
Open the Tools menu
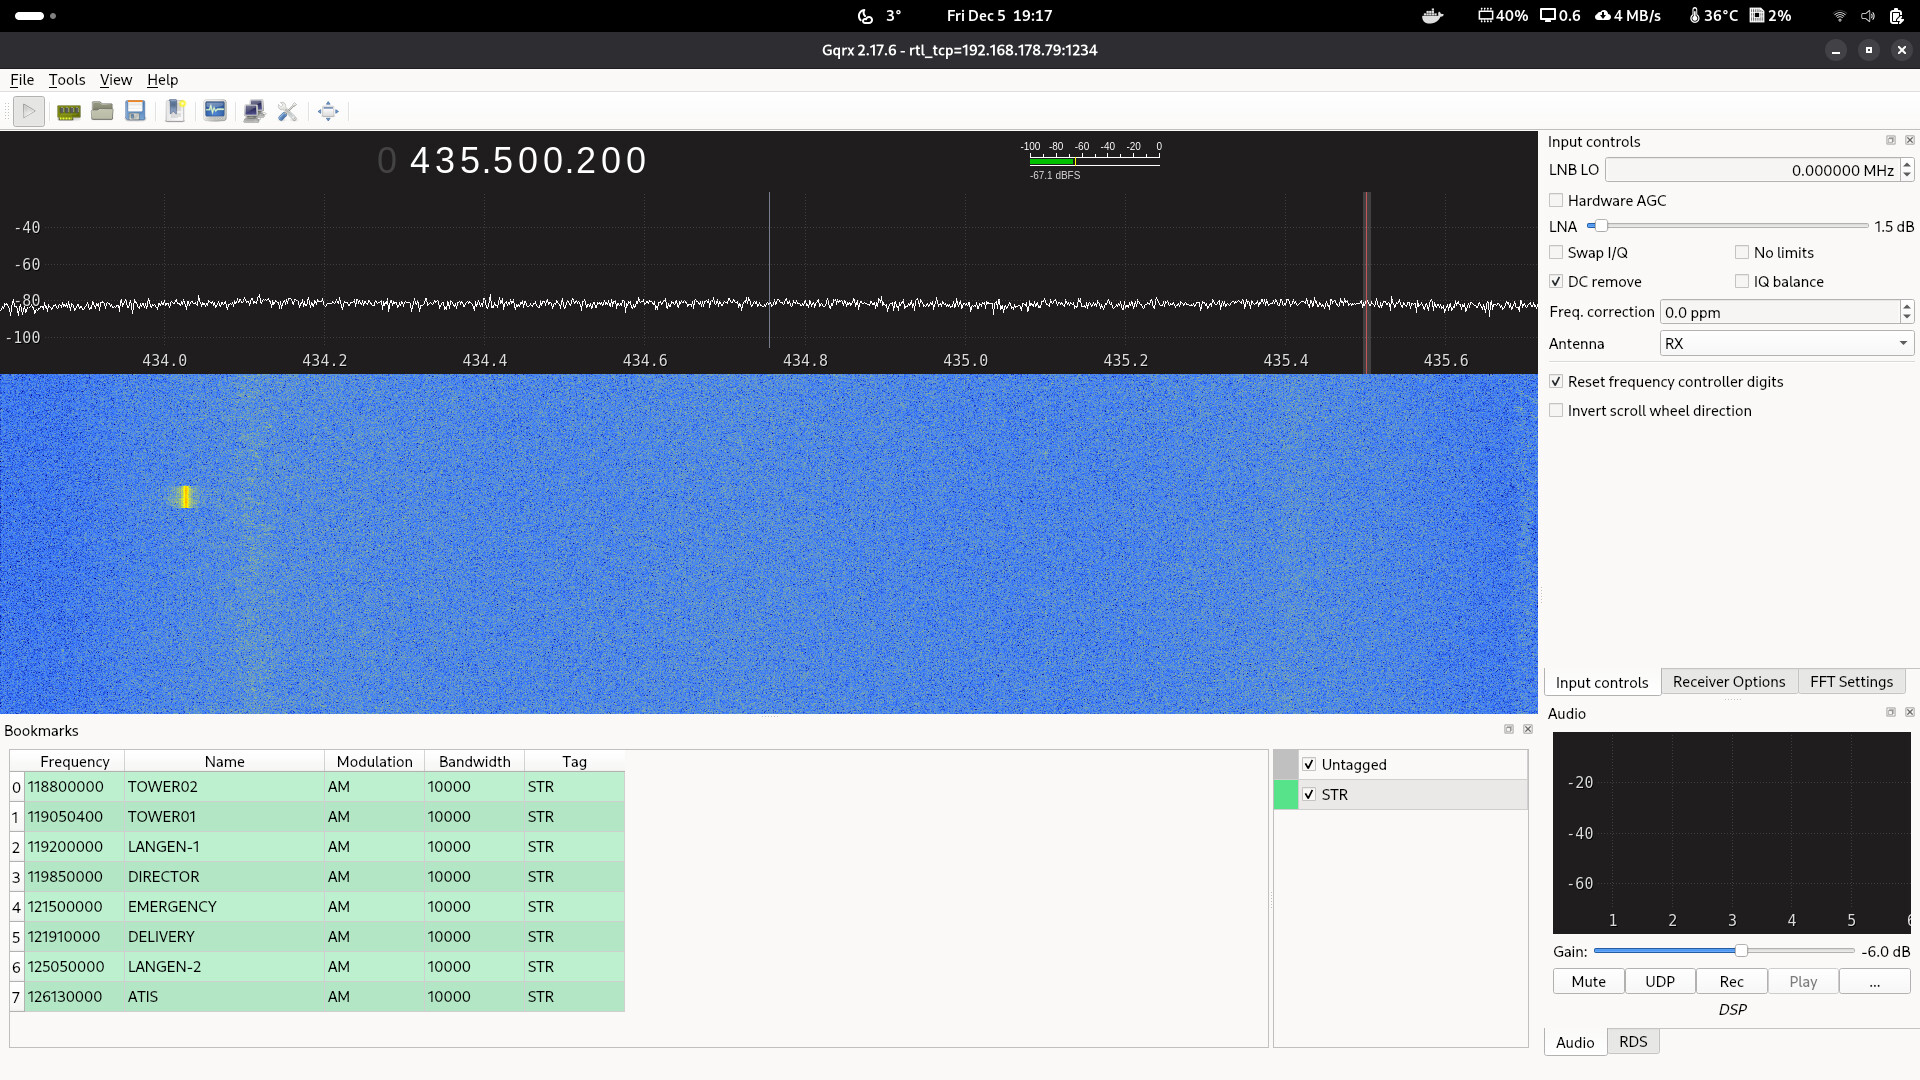click(x=67, y=80)
